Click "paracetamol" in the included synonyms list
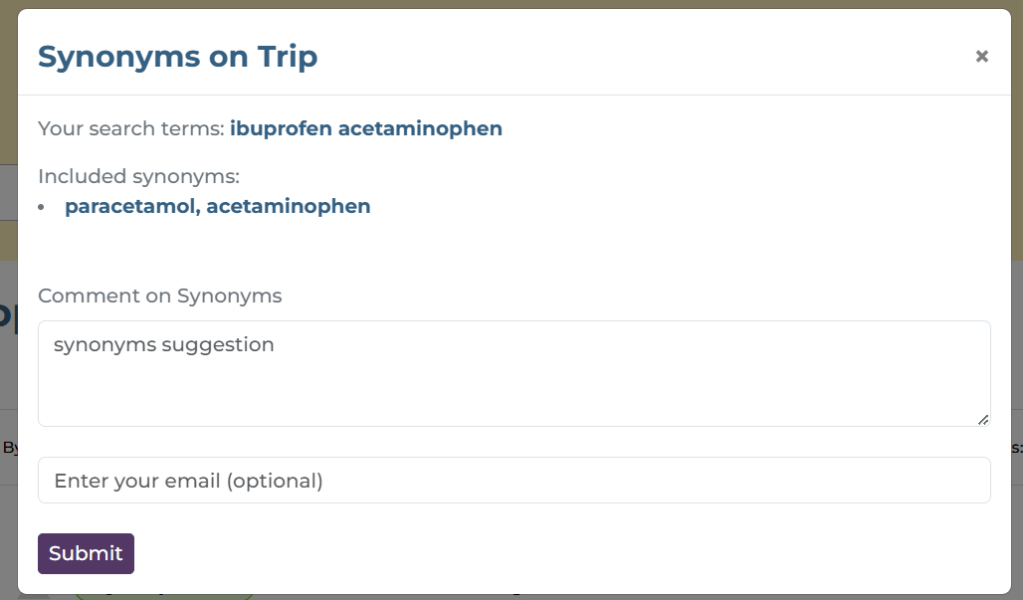Viewport: 1023px width, 600px height. (128, 207)
